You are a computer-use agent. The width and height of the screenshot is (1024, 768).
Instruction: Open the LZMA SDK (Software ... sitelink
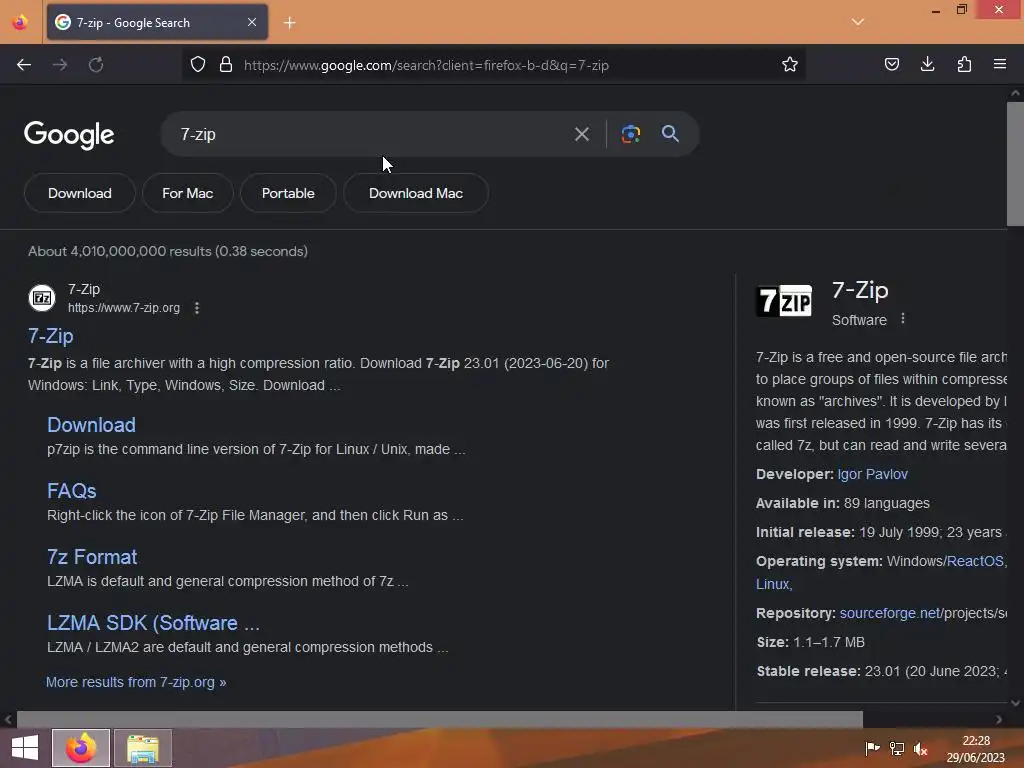pos(153,623)
